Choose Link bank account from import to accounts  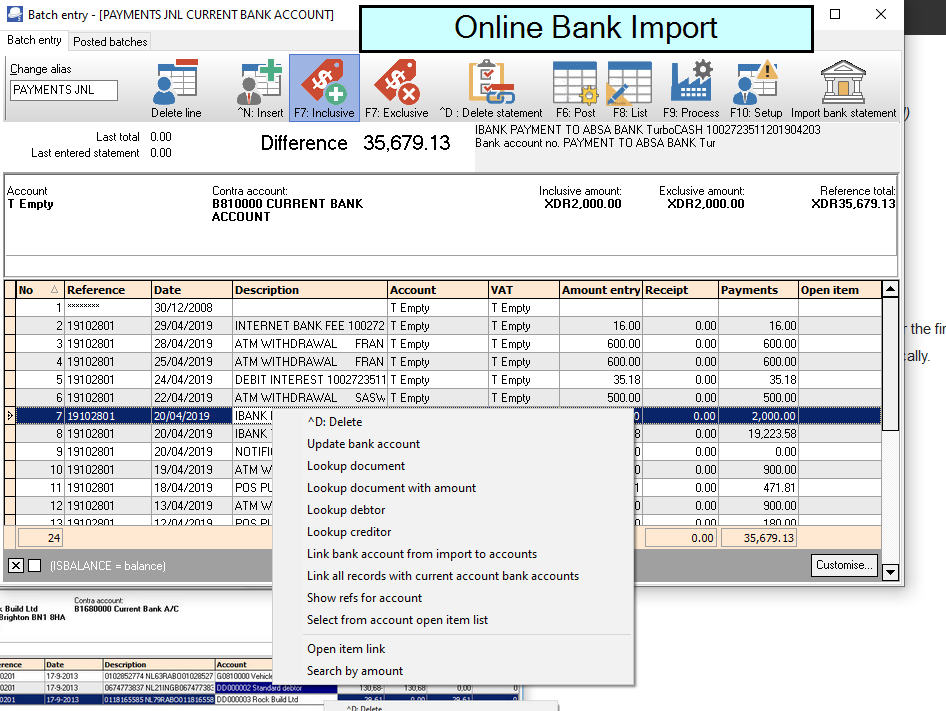(422, 554)
